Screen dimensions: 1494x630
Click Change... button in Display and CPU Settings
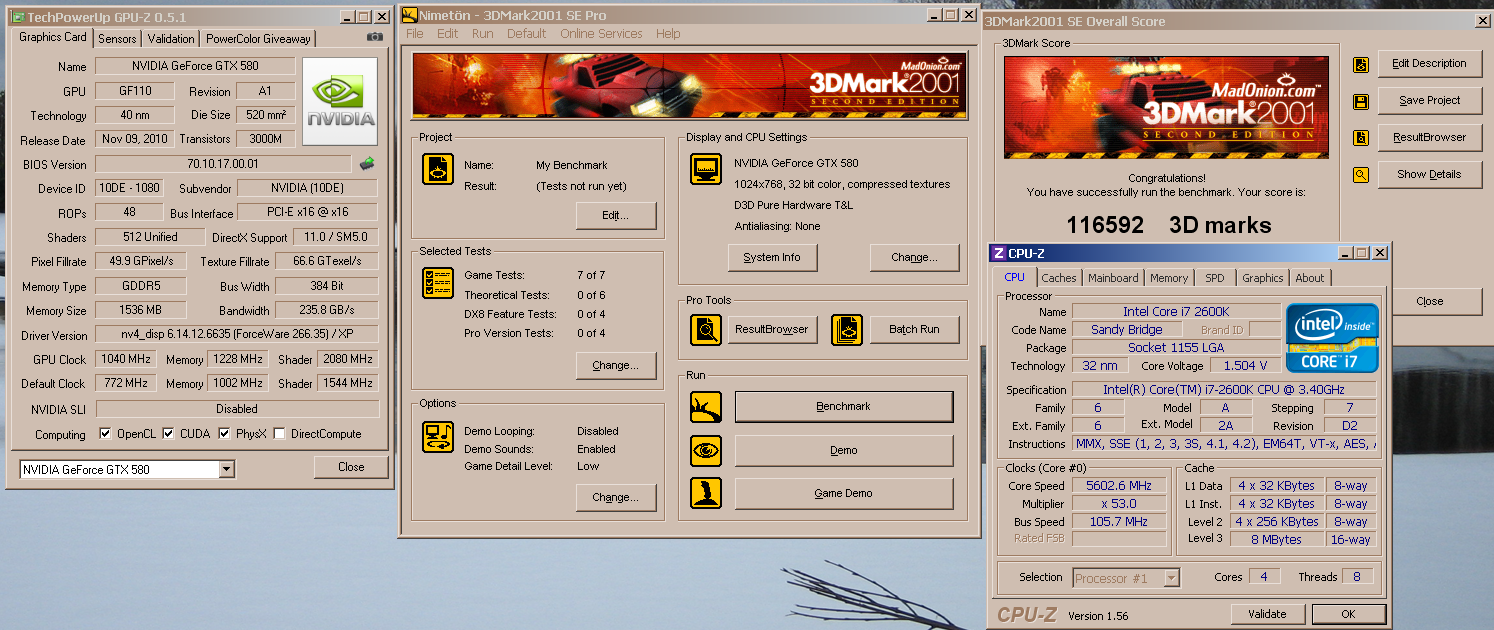[x=914, y=257]
